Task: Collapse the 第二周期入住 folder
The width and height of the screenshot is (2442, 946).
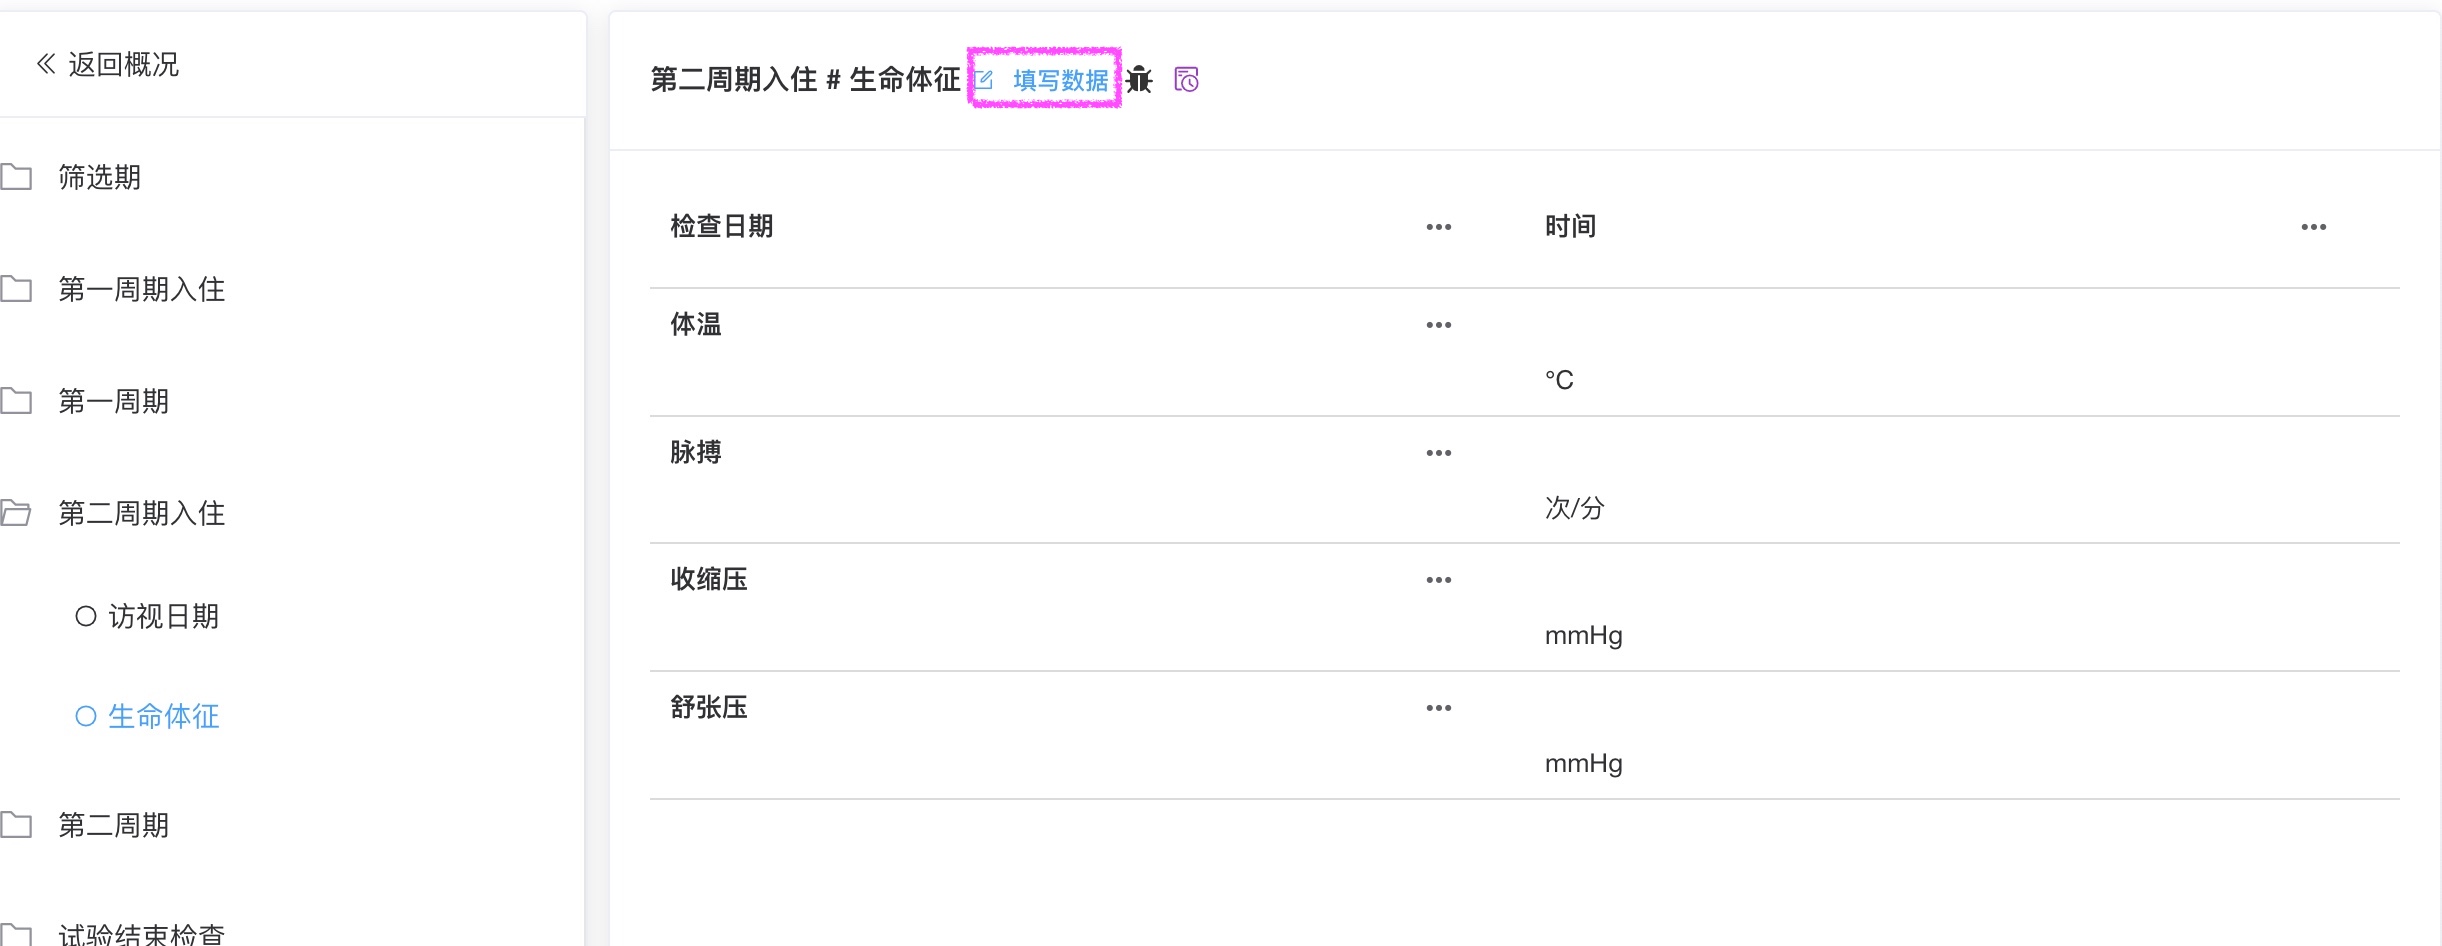Action: tap(141, 513)
